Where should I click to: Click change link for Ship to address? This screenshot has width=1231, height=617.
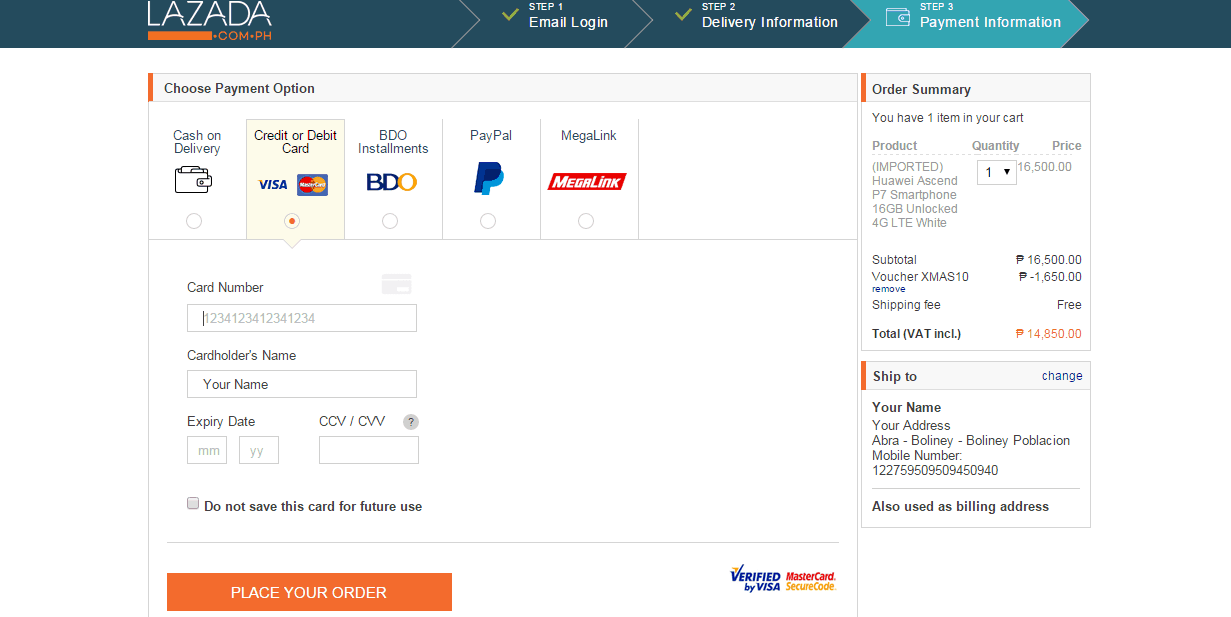coord(1061,376)
